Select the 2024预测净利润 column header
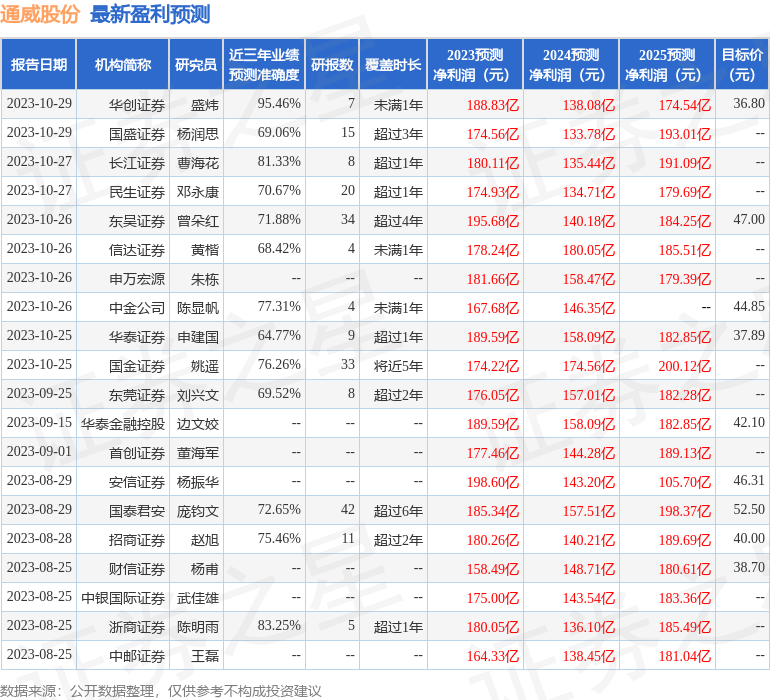 click(571, 65)
